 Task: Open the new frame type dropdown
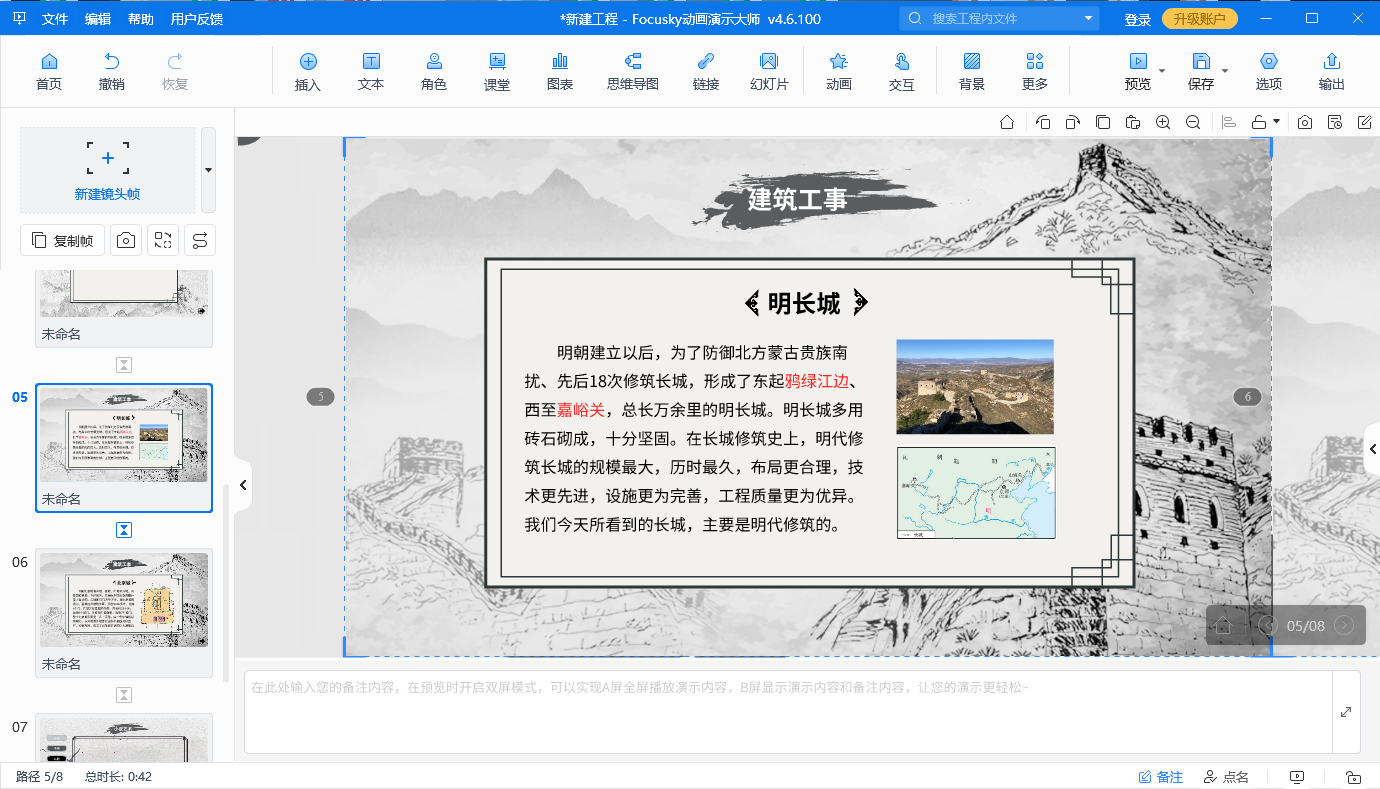208,170
